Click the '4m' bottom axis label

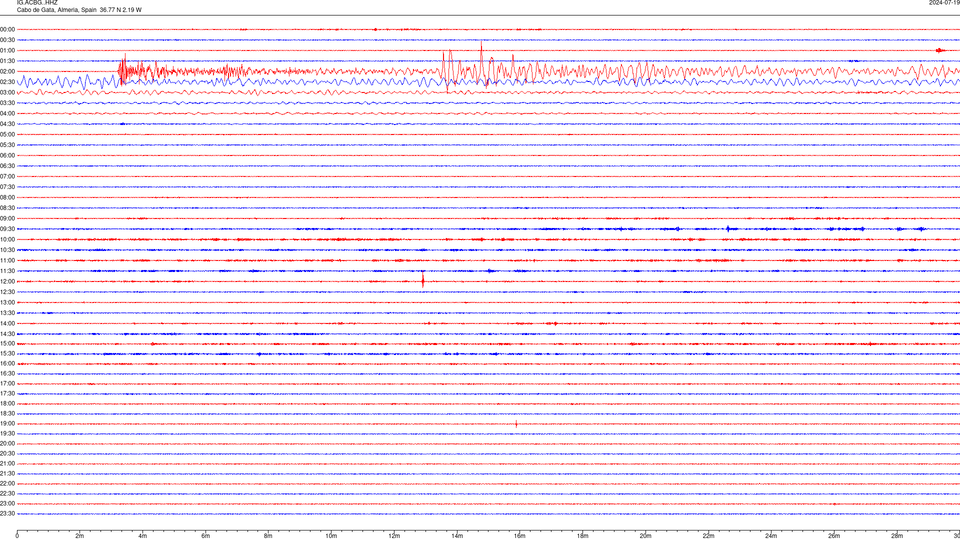(x=143, y=536)
